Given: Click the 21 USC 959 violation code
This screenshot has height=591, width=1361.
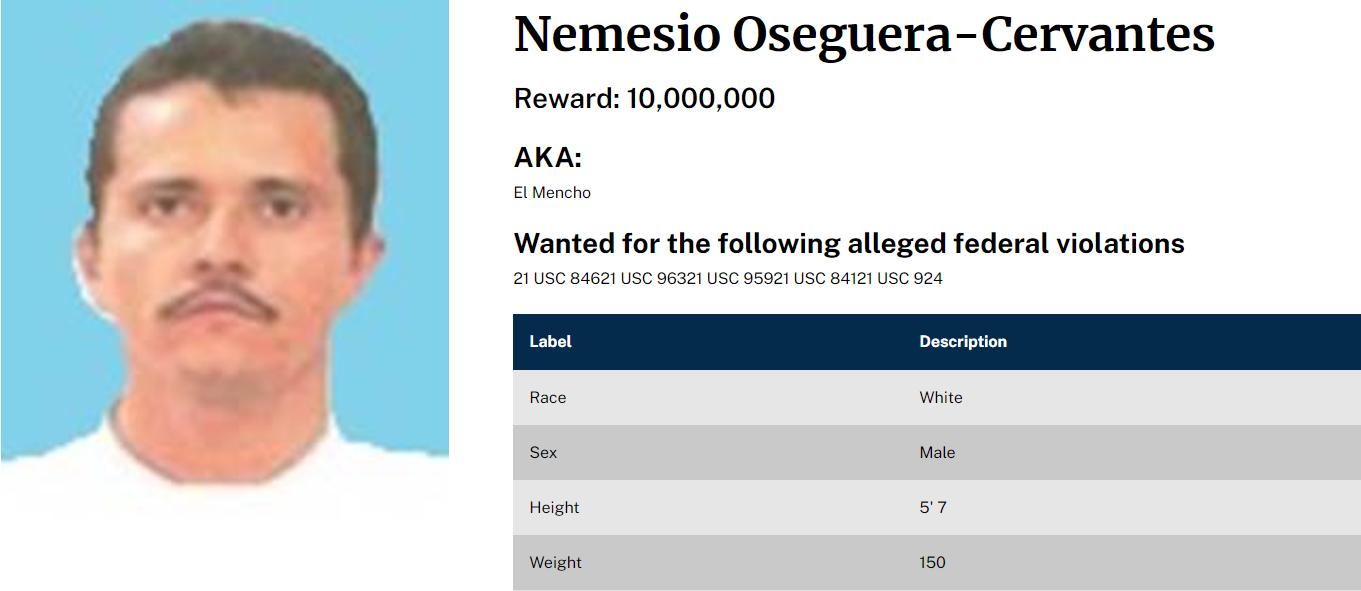Looking at the screenshot, I should click(727, 279).
